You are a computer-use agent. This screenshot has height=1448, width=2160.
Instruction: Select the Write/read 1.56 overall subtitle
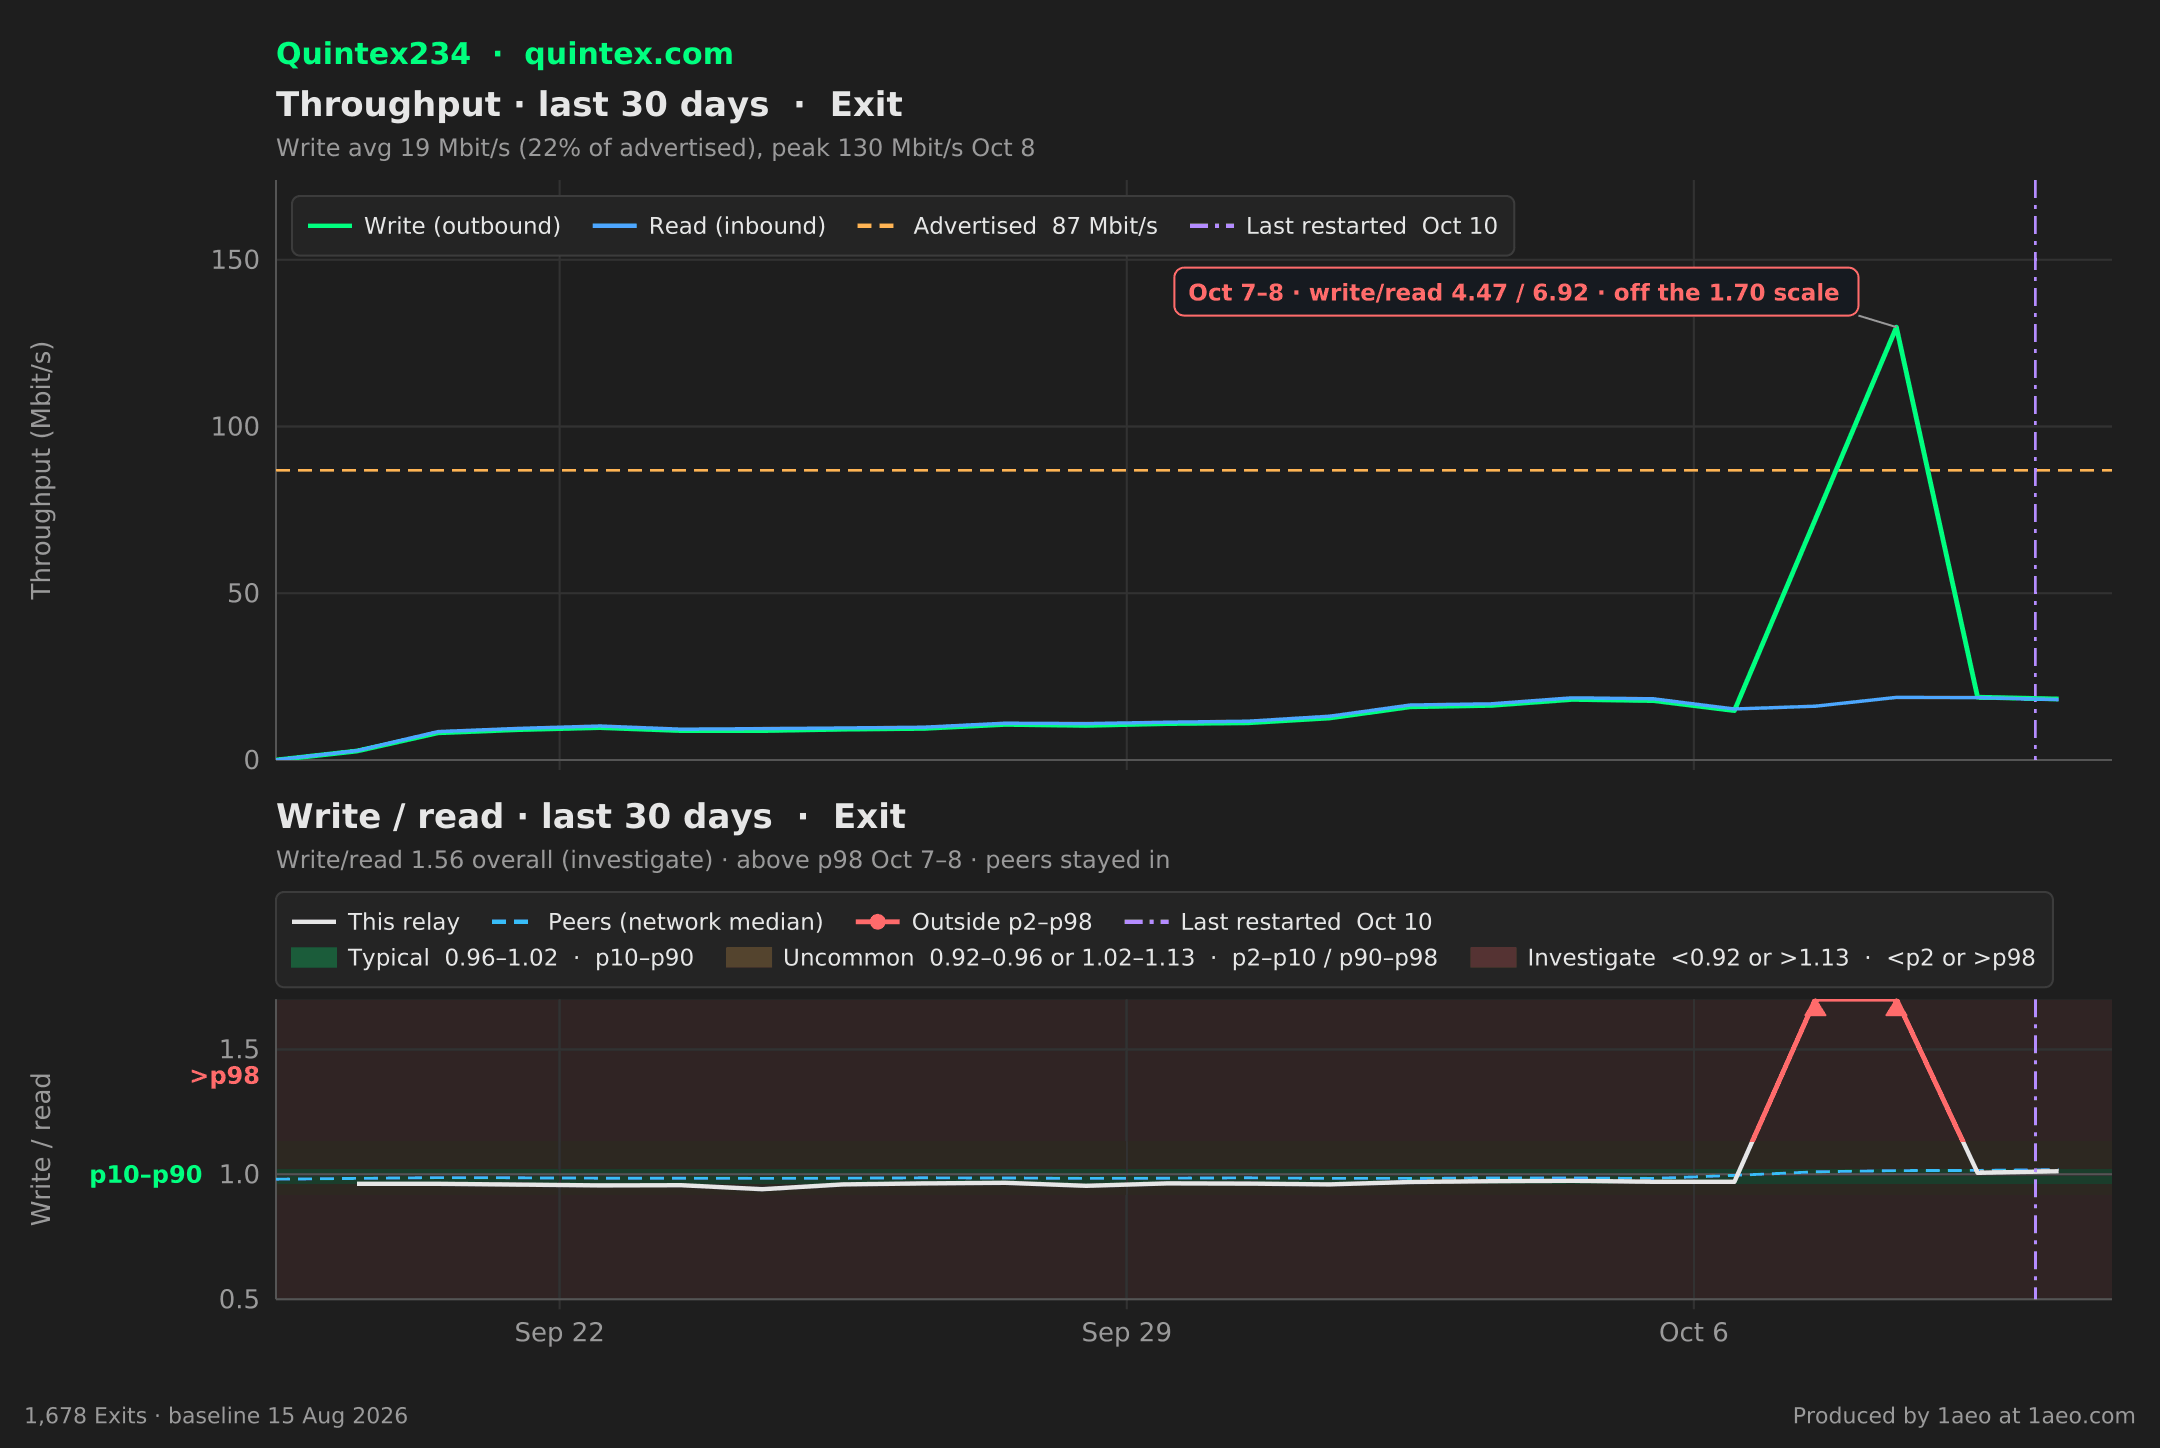point(722,860)
